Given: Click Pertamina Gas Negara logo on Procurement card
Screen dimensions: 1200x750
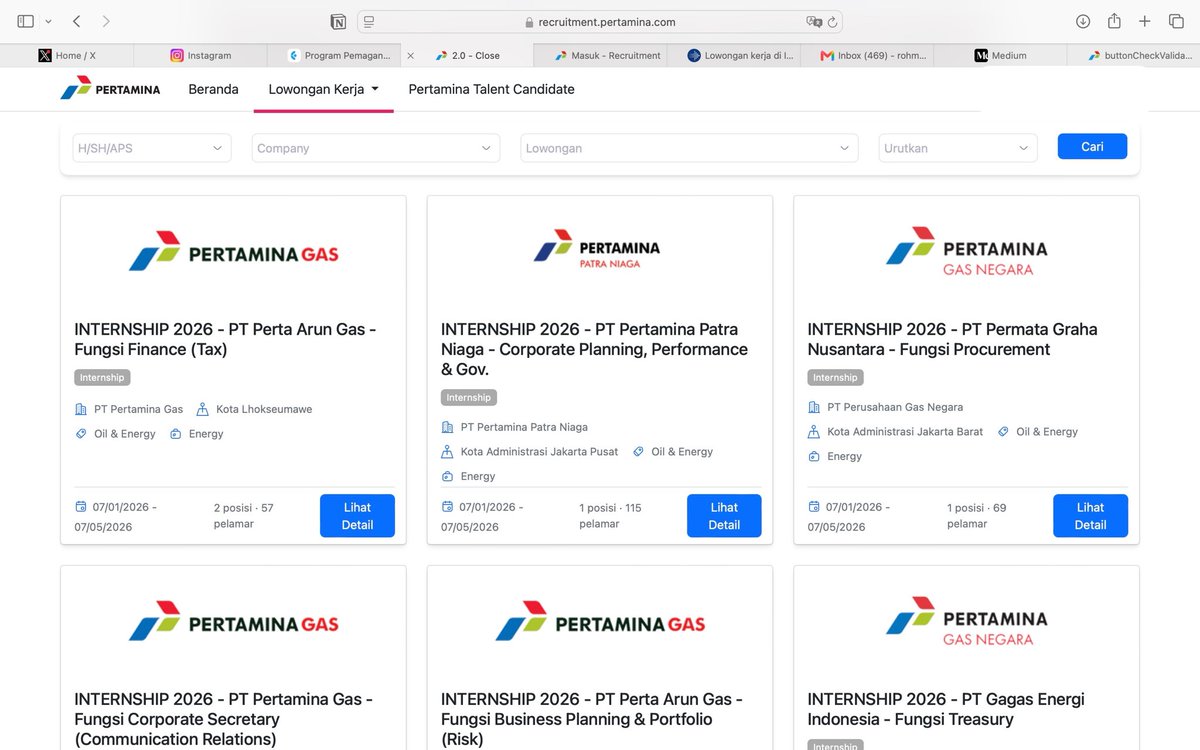Looking at the screenshot, I should point(966,251).
